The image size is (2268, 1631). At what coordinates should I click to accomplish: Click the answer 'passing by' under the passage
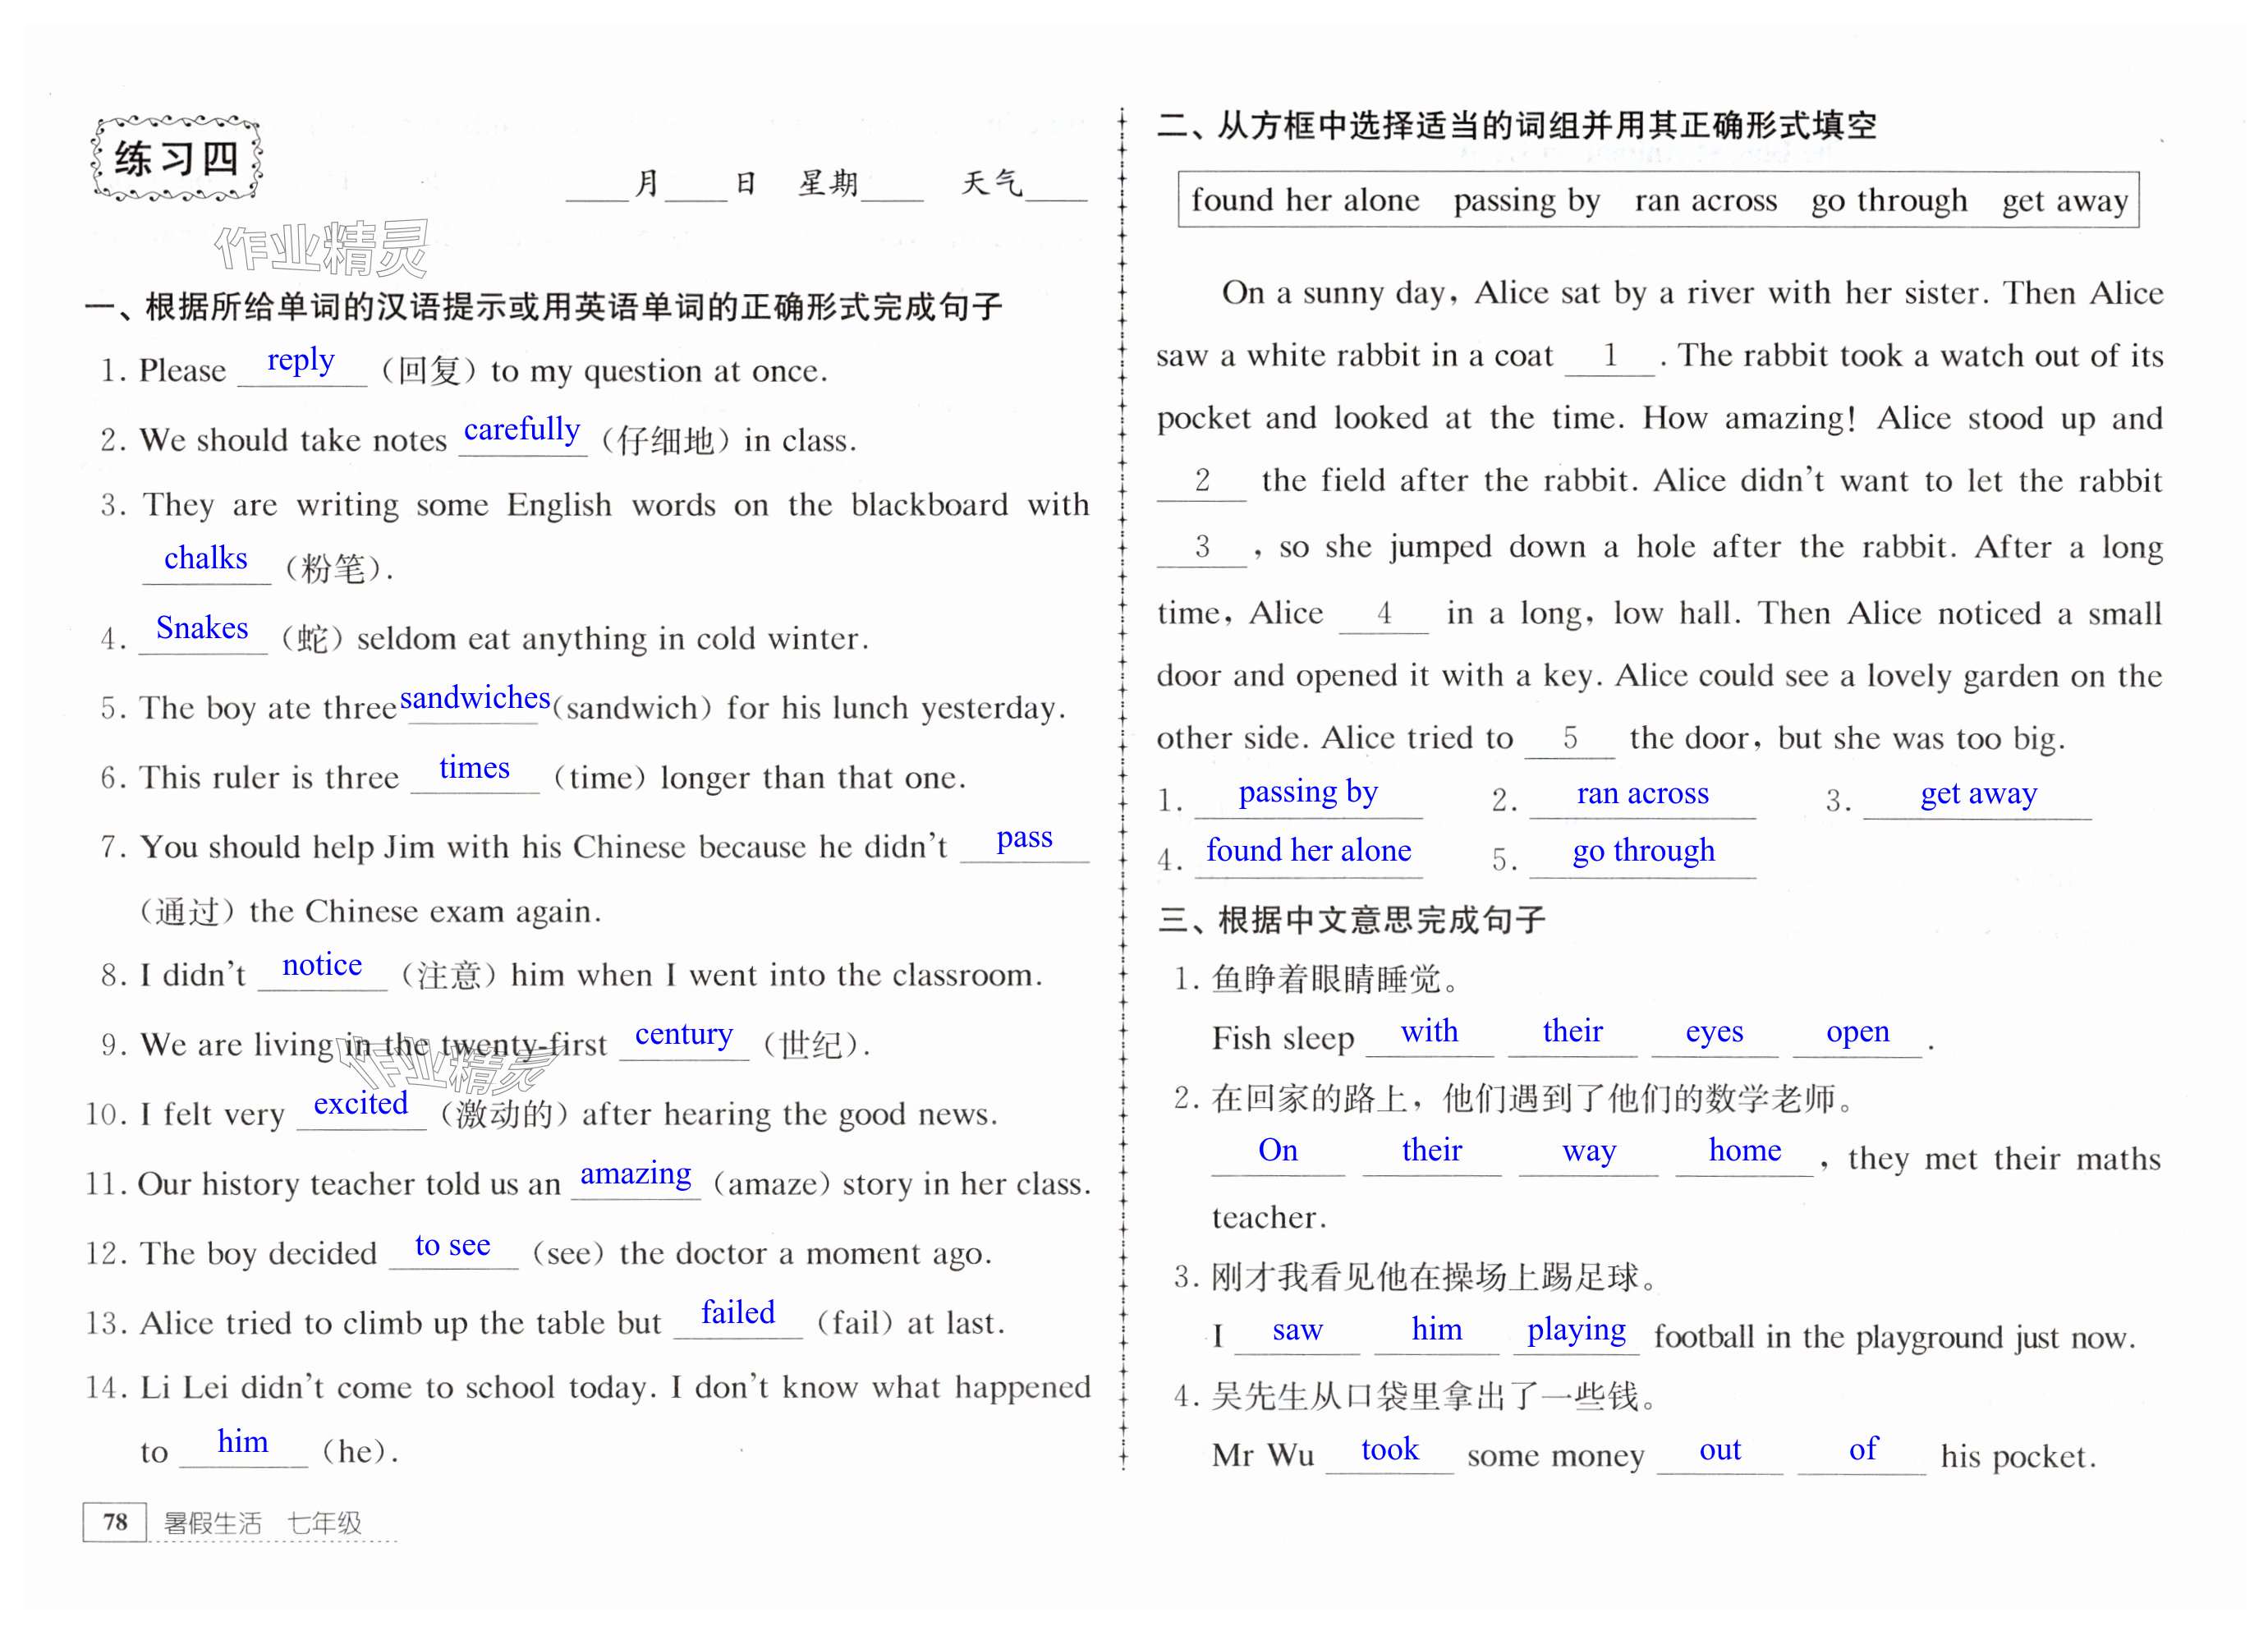[x=1308, y=792]
